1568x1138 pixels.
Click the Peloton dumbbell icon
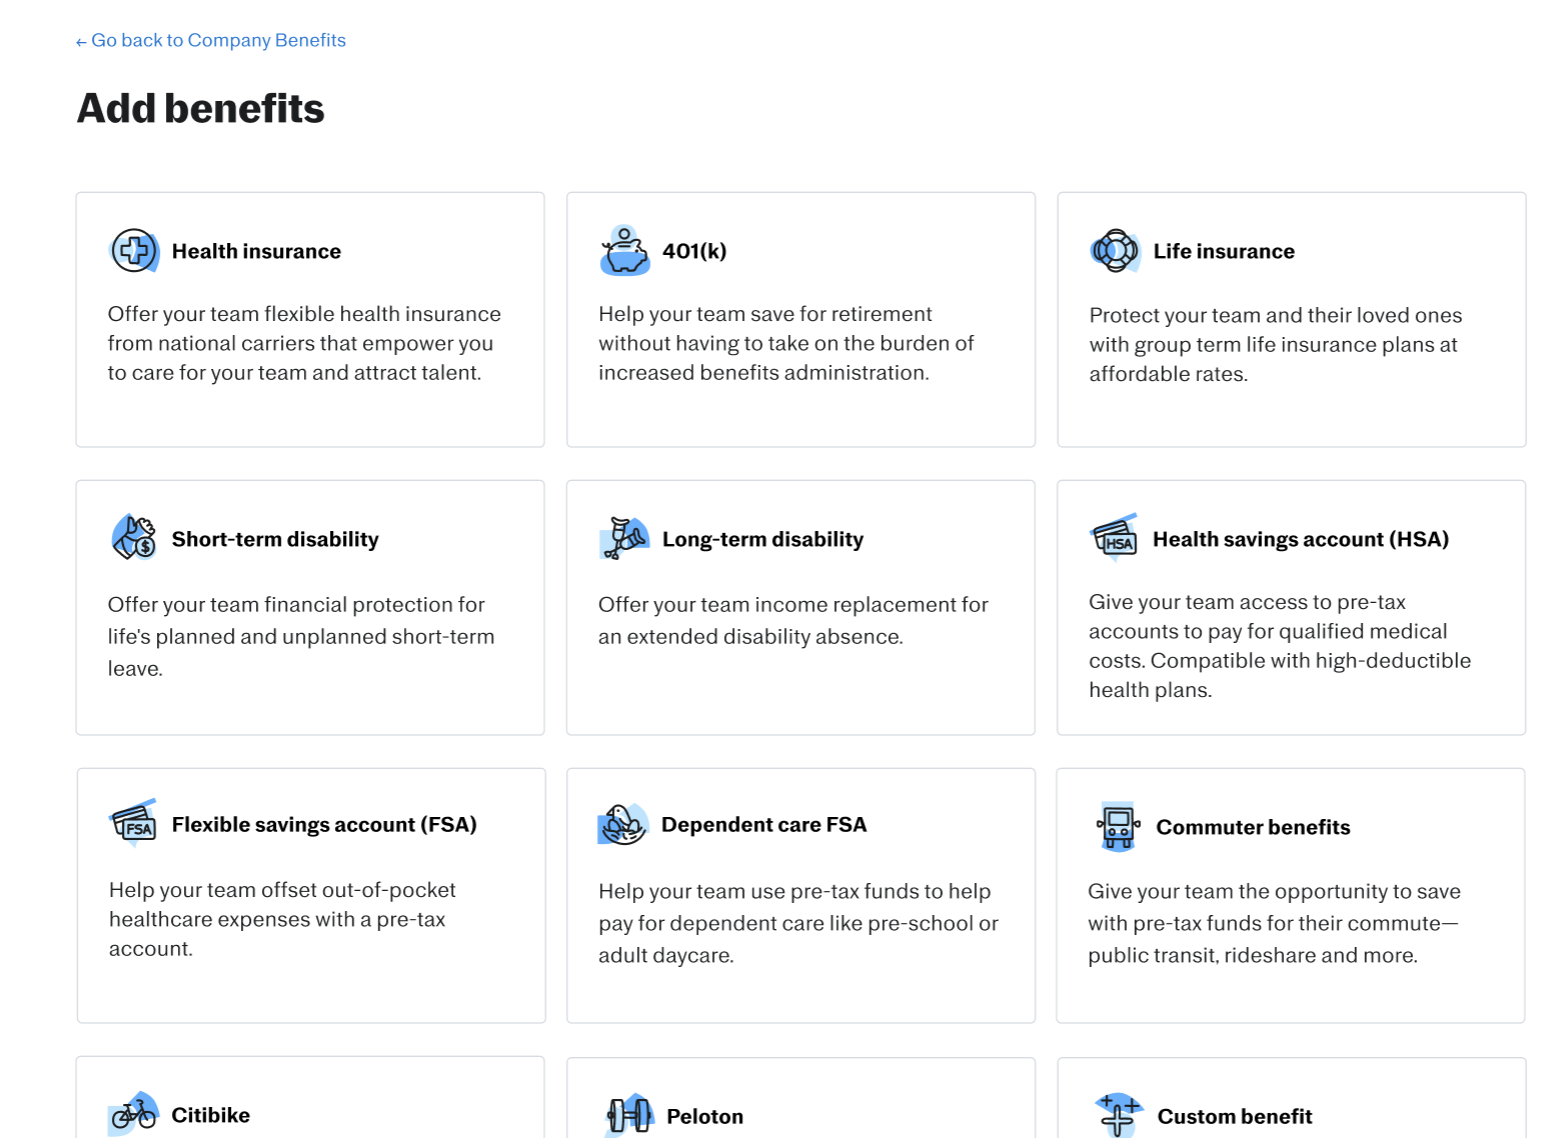(629, 1115)
